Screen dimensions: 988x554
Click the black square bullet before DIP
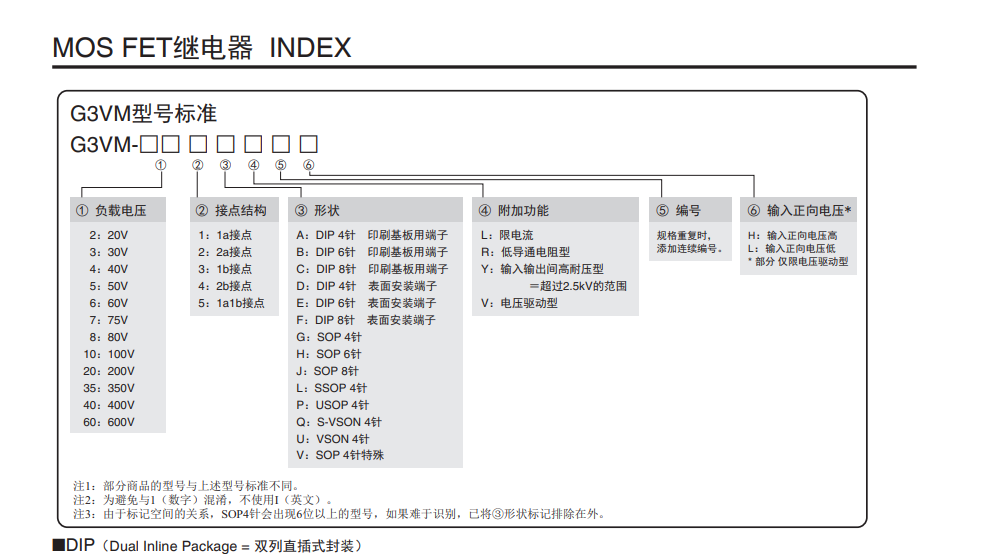[58, 545]
